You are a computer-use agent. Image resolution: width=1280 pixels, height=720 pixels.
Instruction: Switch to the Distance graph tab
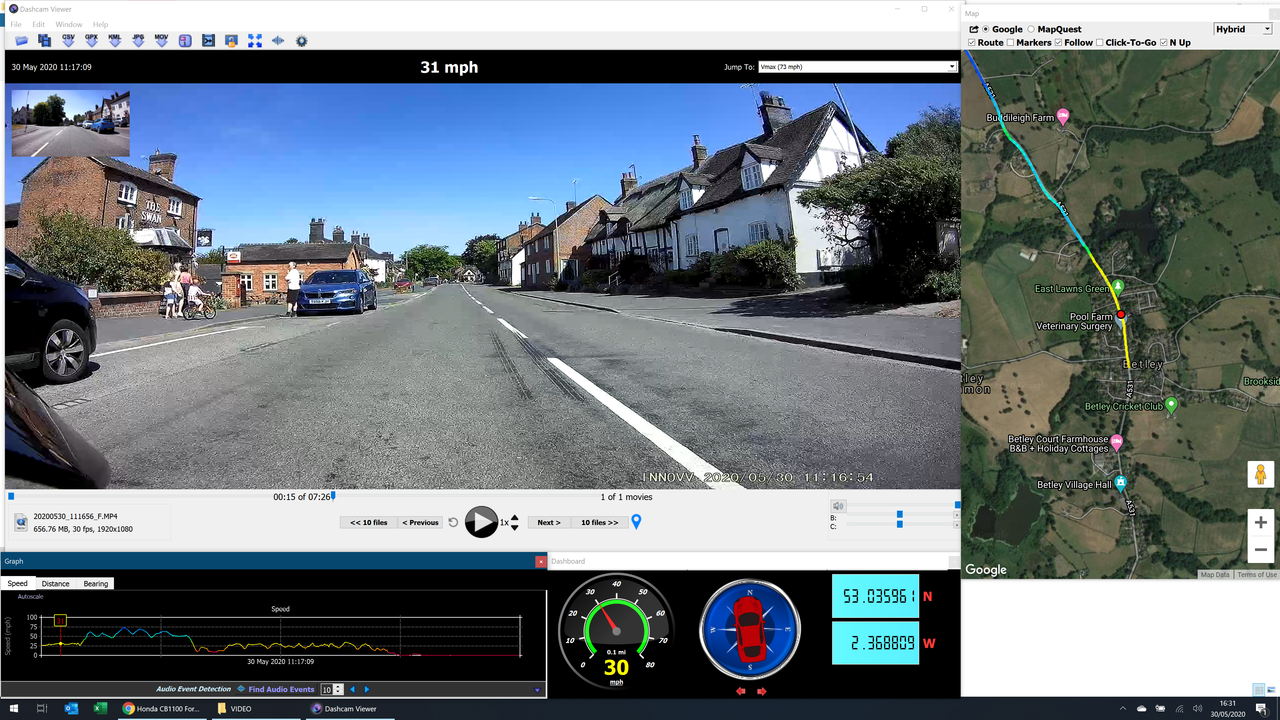pos(56,583)
